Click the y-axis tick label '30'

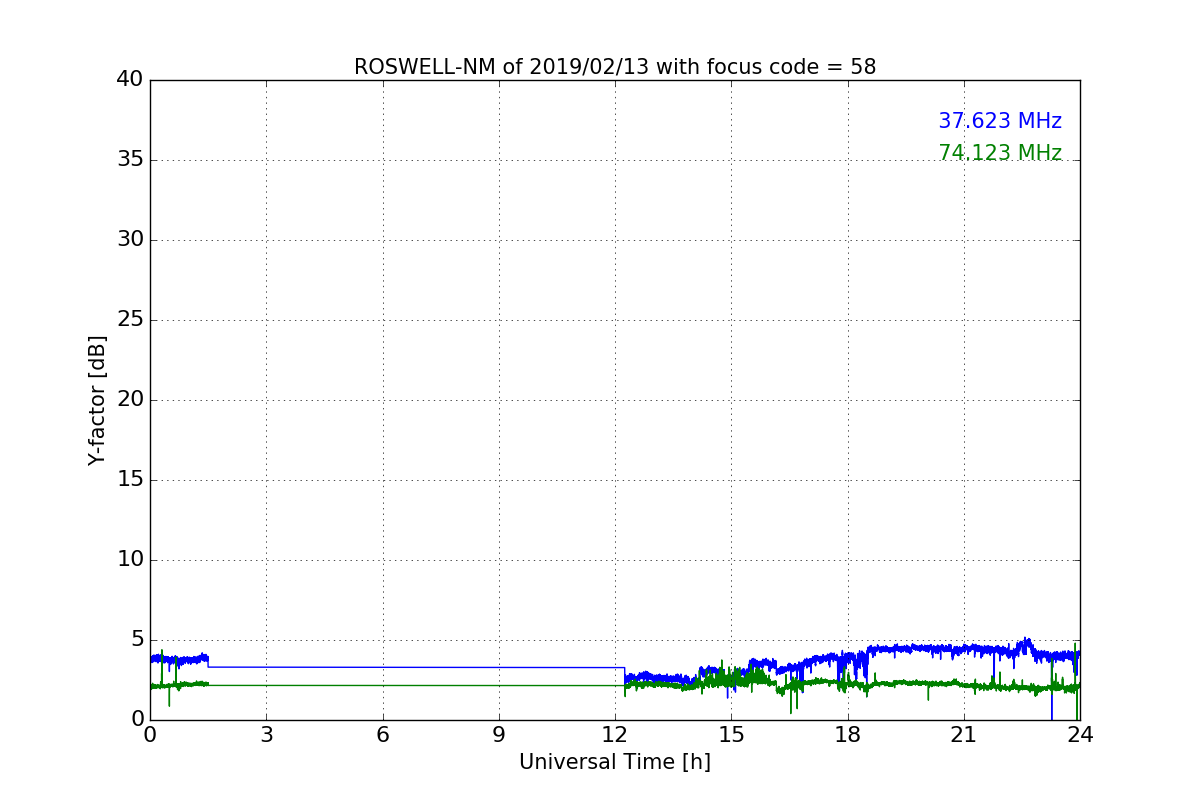pyautogui.click(x=130, y=239)
